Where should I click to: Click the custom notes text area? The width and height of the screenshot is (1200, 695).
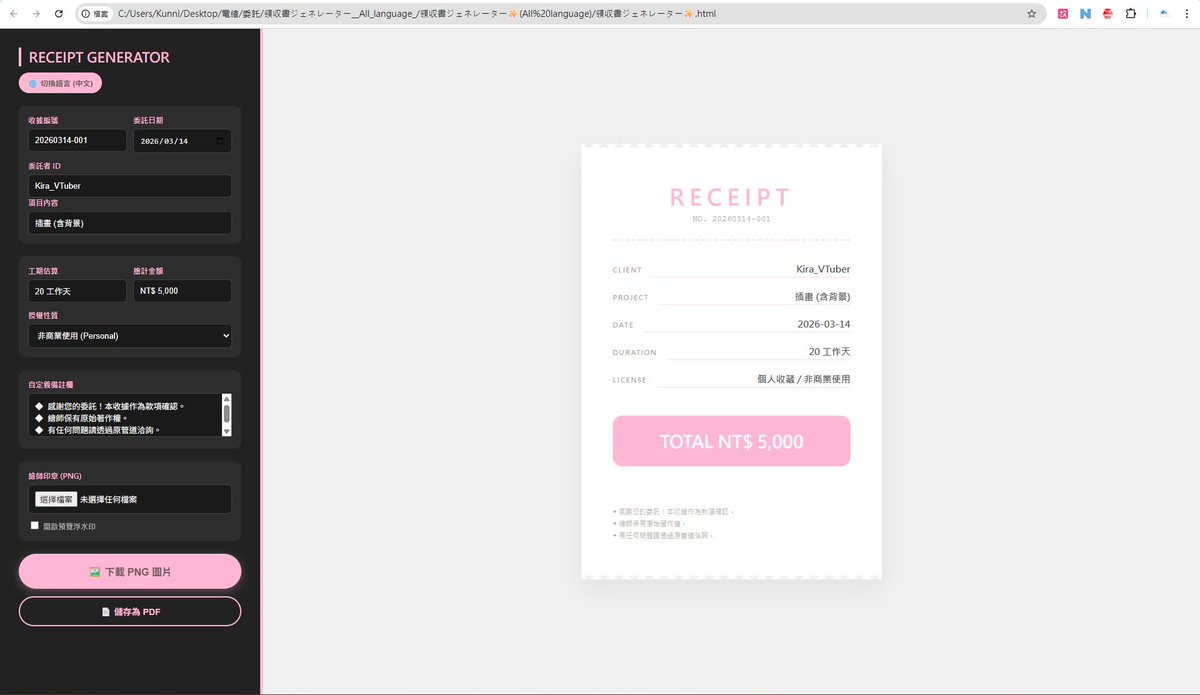pos(124,415)
